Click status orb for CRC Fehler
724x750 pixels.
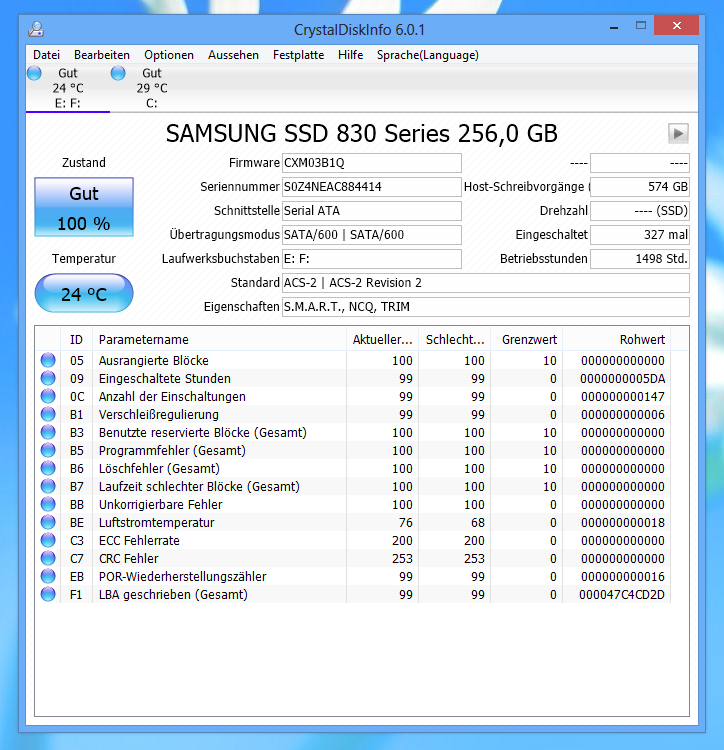click(x=48, y=558)
